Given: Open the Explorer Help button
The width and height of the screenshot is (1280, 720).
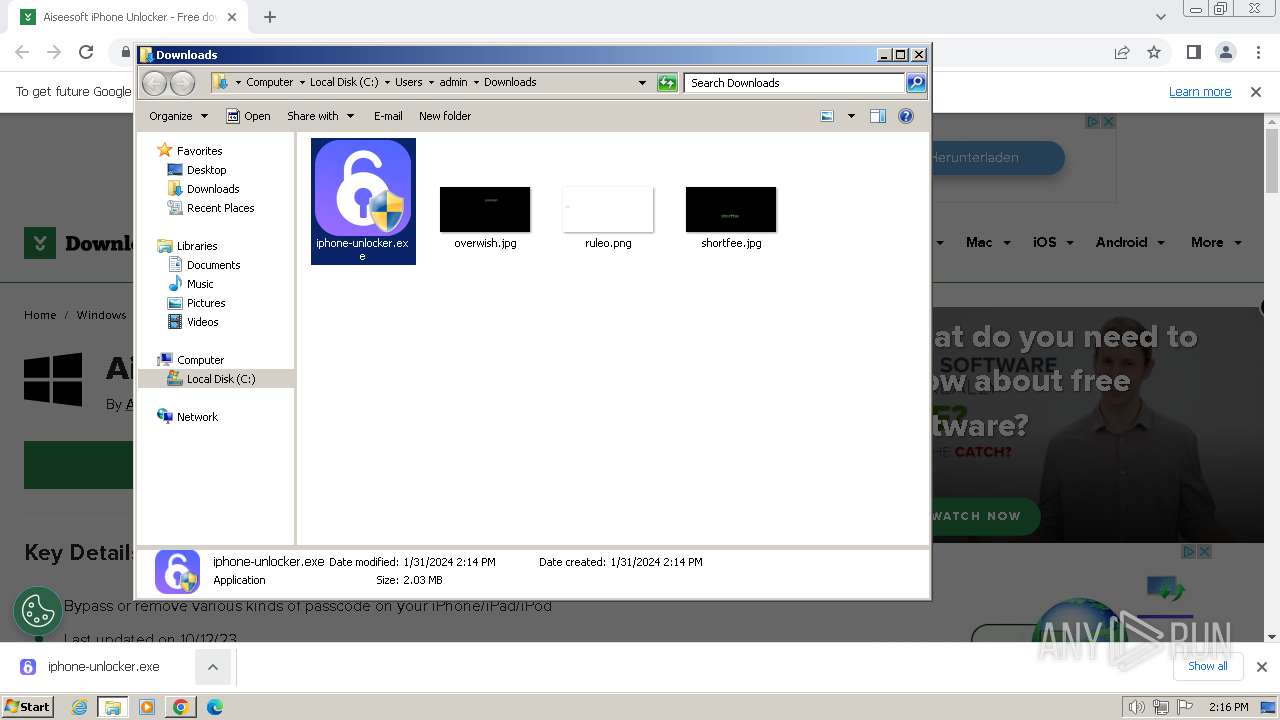Looking at the screenshot, I should [x=906, y=116].
